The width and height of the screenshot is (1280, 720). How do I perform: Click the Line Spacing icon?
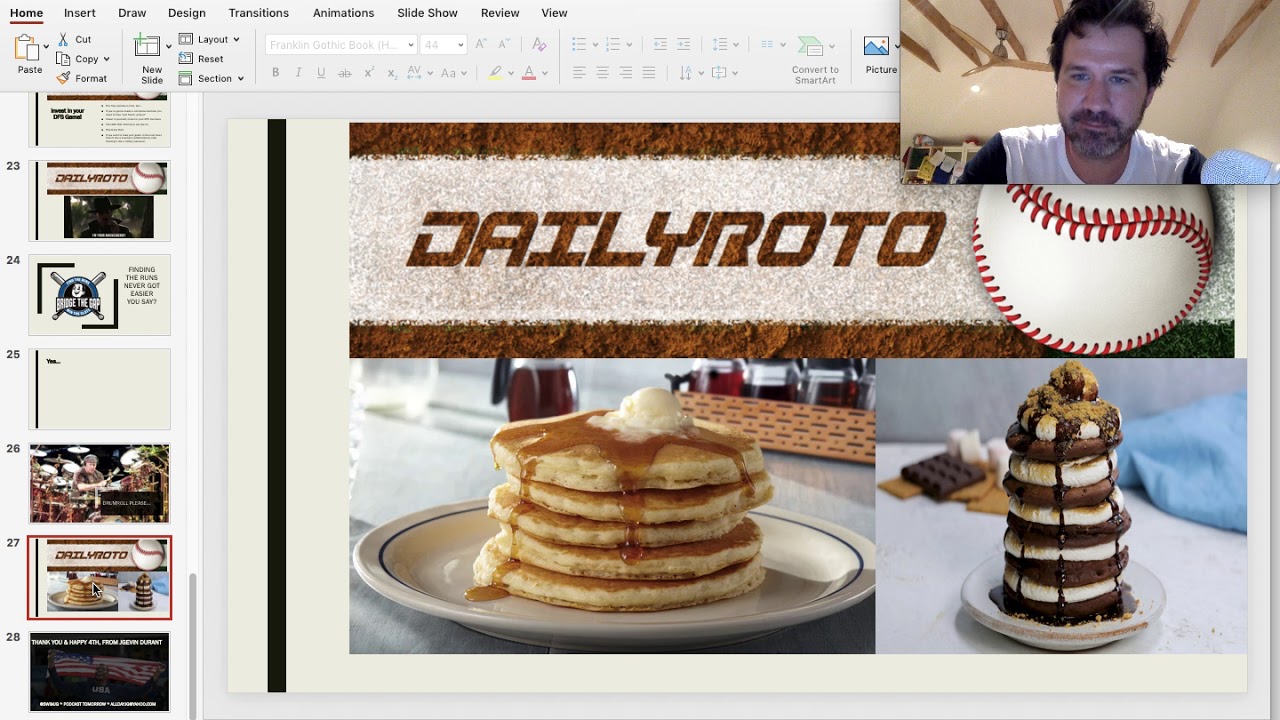(720, 44)
